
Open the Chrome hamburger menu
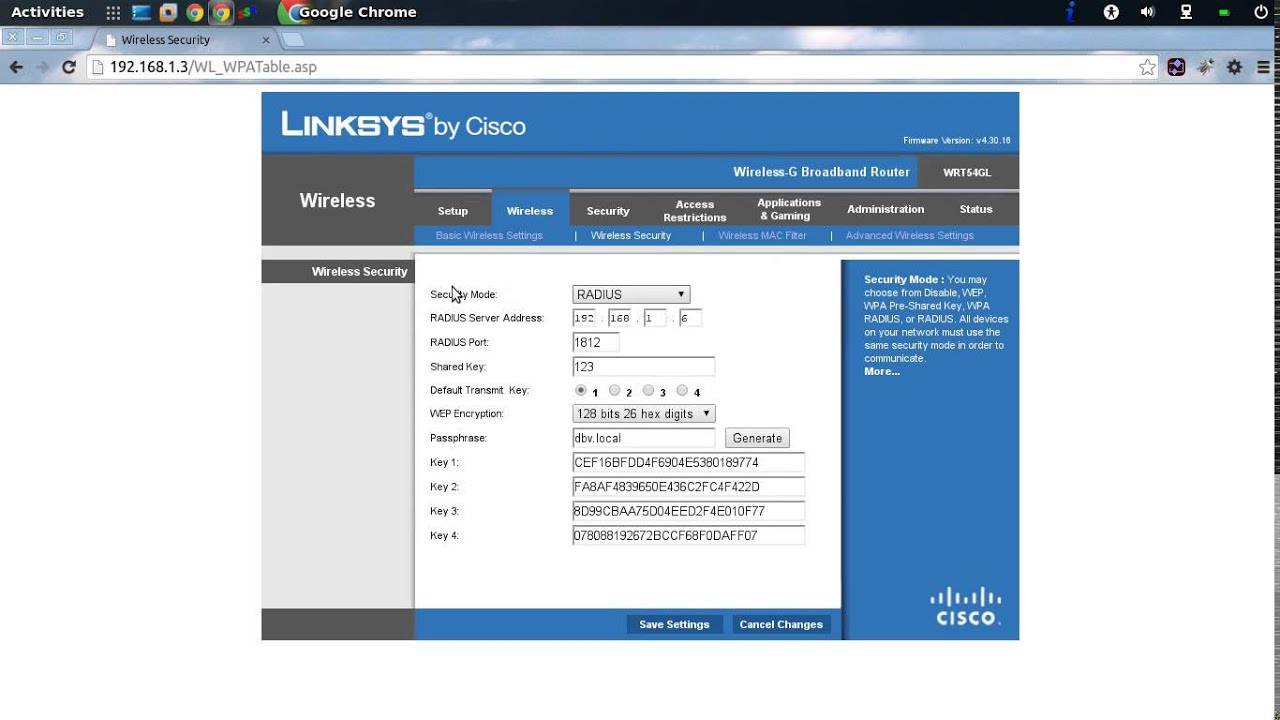[1261, 67]
